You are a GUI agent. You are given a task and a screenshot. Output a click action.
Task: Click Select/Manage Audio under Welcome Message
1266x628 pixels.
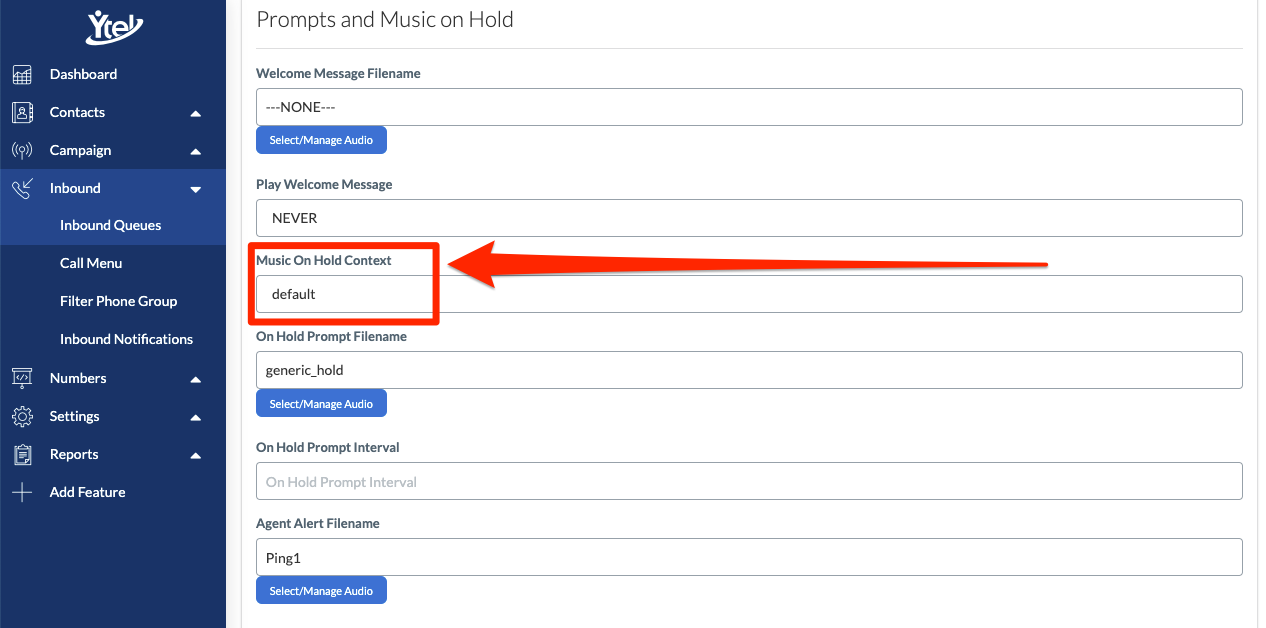pyautogui.click(x=321, y=140)
